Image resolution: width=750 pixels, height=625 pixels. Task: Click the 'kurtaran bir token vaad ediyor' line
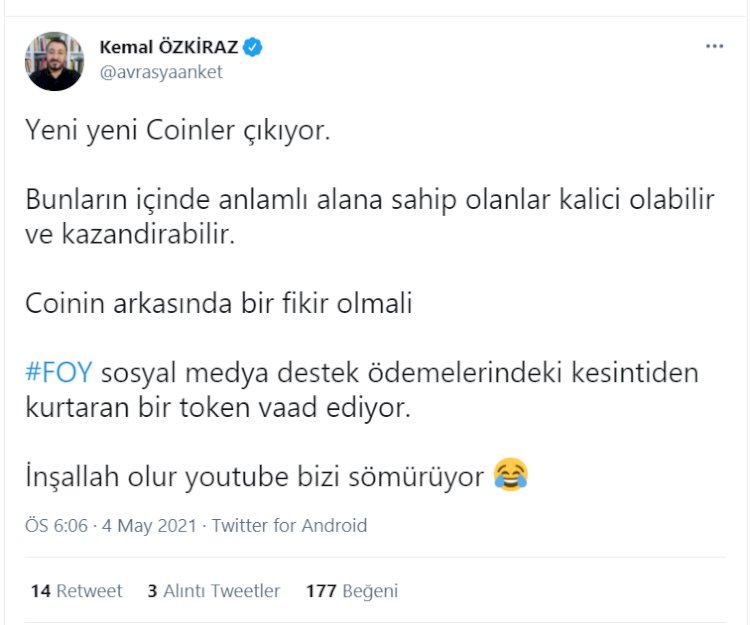(218, 408)
